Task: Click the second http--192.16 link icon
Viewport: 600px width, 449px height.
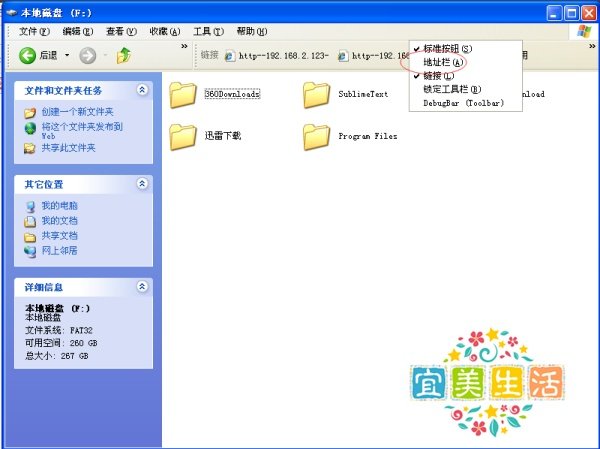Action: pyautogui.click(x=343, y=56)
